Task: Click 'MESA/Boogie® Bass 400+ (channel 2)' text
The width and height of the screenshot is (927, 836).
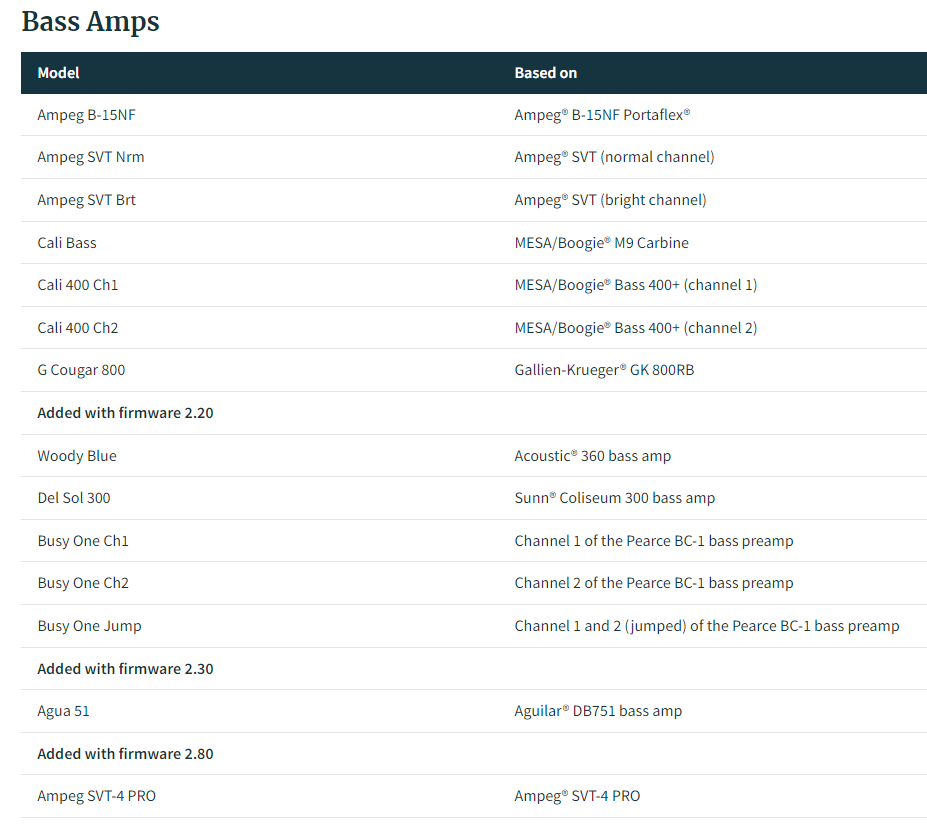Action: [636, 328]
